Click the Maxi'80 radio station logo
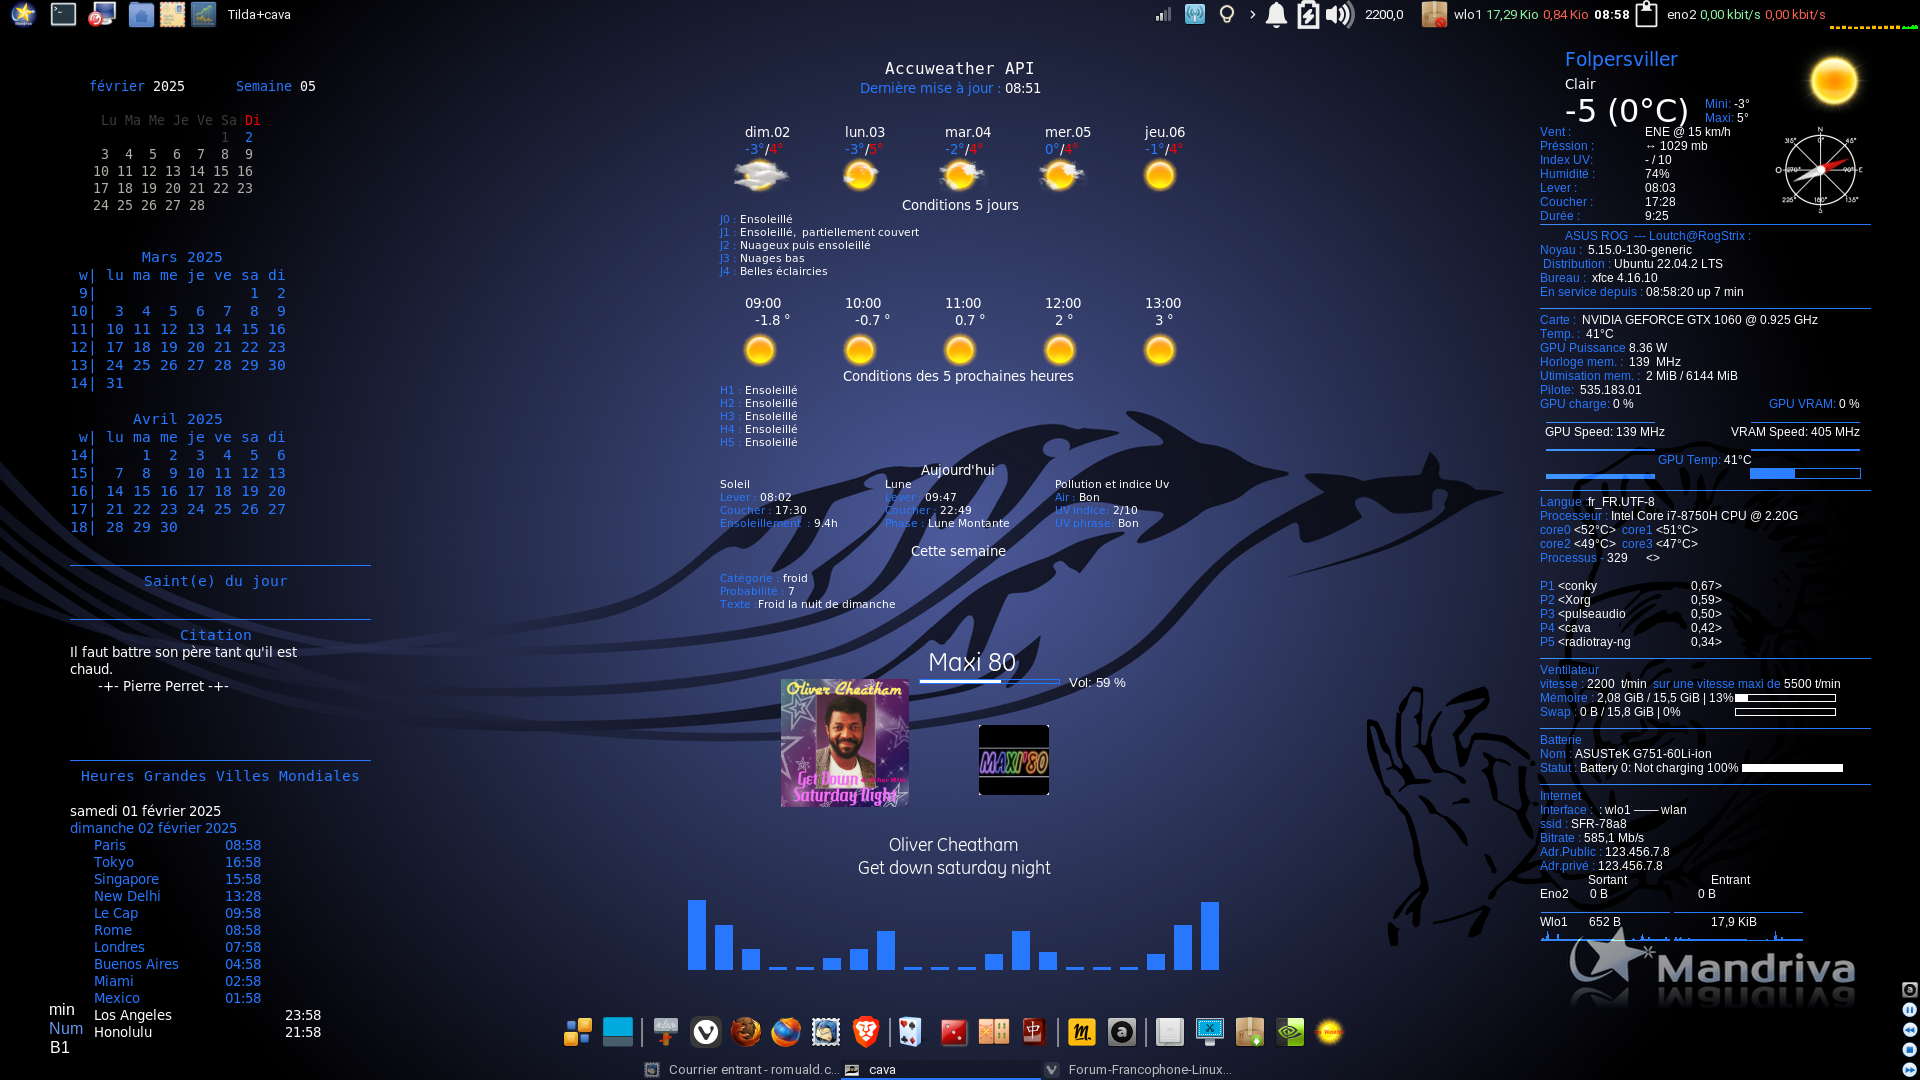1920x1080 pixels. tap(1014, 760)
